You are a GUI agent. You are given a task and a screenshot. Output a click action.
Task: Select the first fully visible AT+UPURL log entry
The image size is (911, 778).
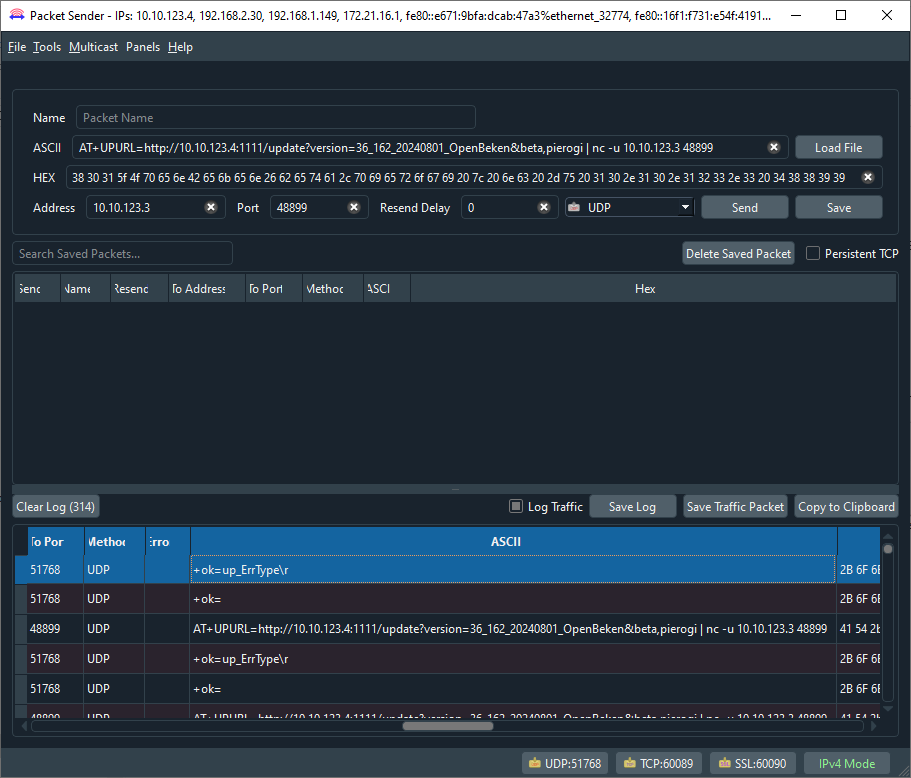pos(447,629)
